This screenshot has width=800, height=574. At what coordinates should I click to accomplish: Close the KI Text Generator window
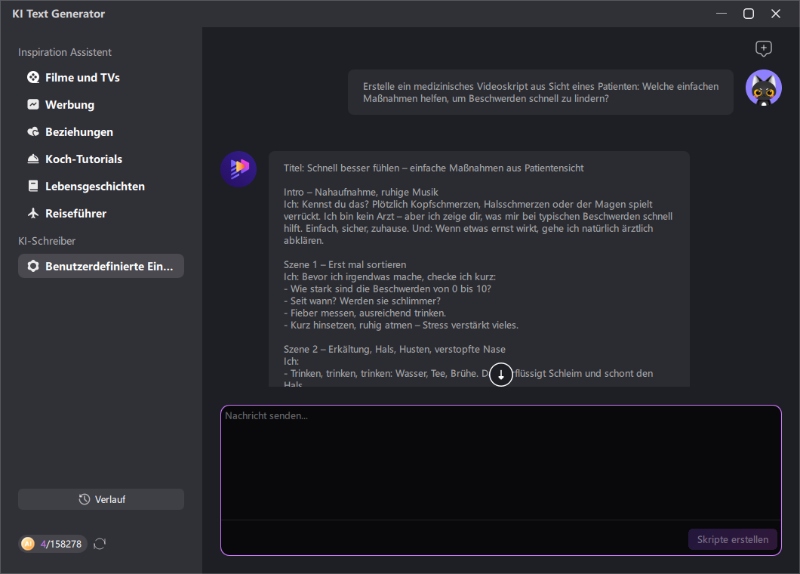(x=776, y=14)
